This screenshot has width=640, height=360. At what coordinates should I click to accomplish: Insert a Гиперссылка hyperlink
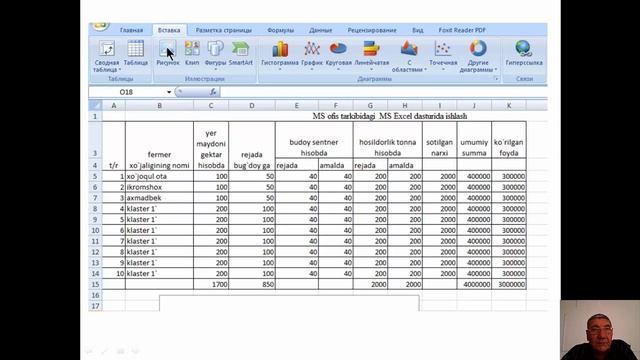point(524,53)
